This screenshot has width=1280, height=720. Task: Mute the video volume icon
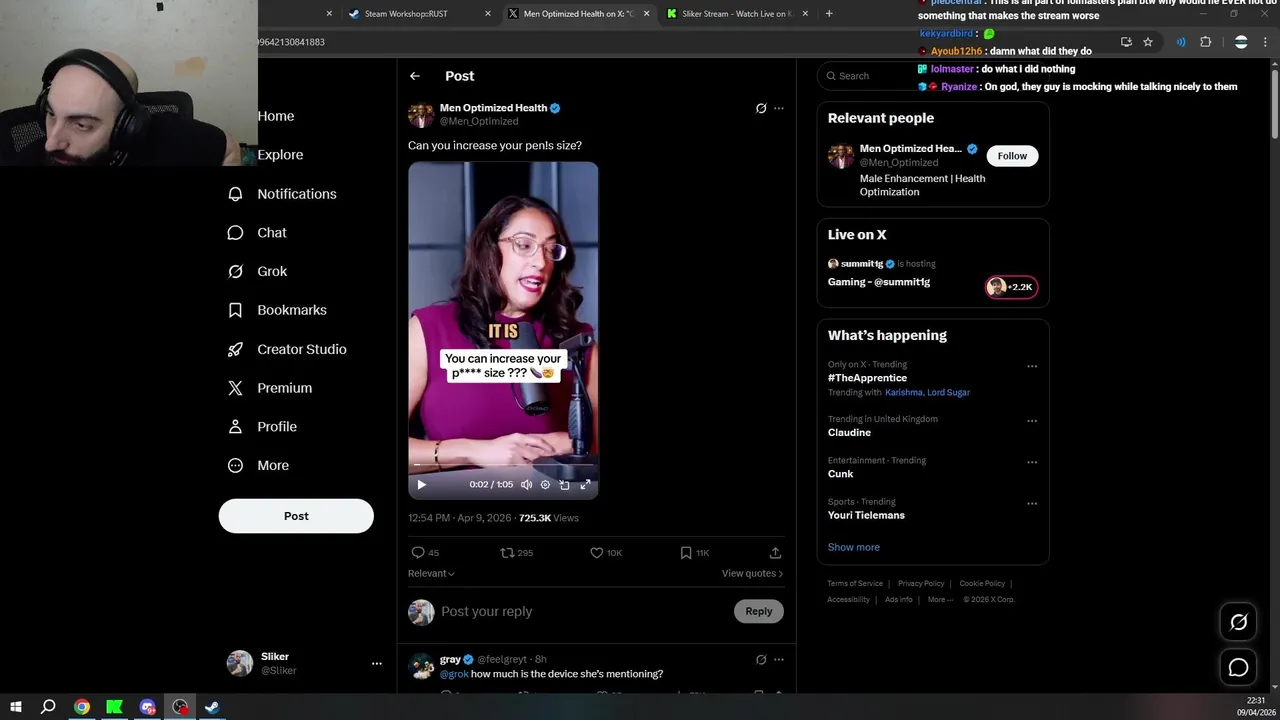527,485
